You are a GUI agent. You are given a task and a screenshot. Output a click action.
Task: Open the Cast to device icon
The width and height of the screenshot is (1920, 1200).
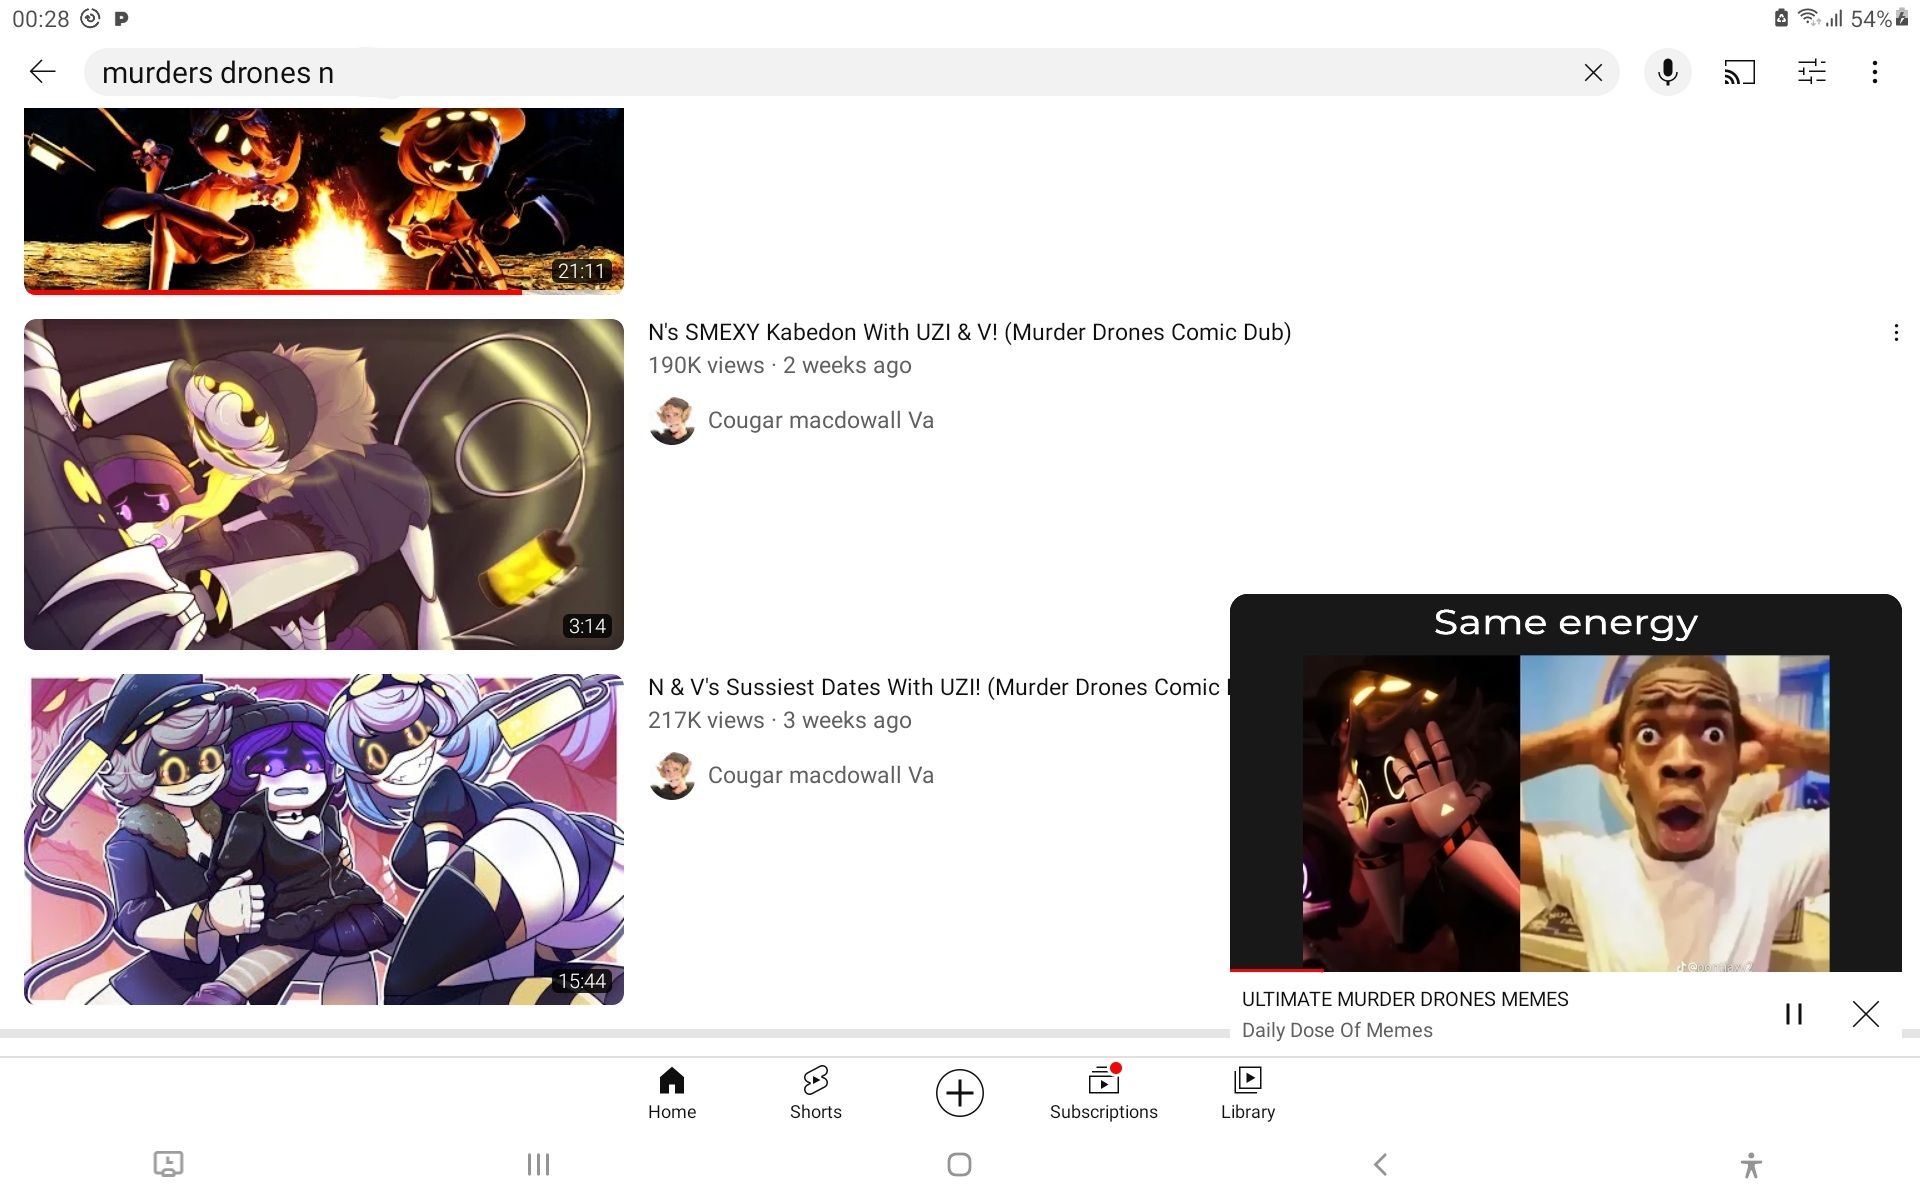tap(1739, 72)
